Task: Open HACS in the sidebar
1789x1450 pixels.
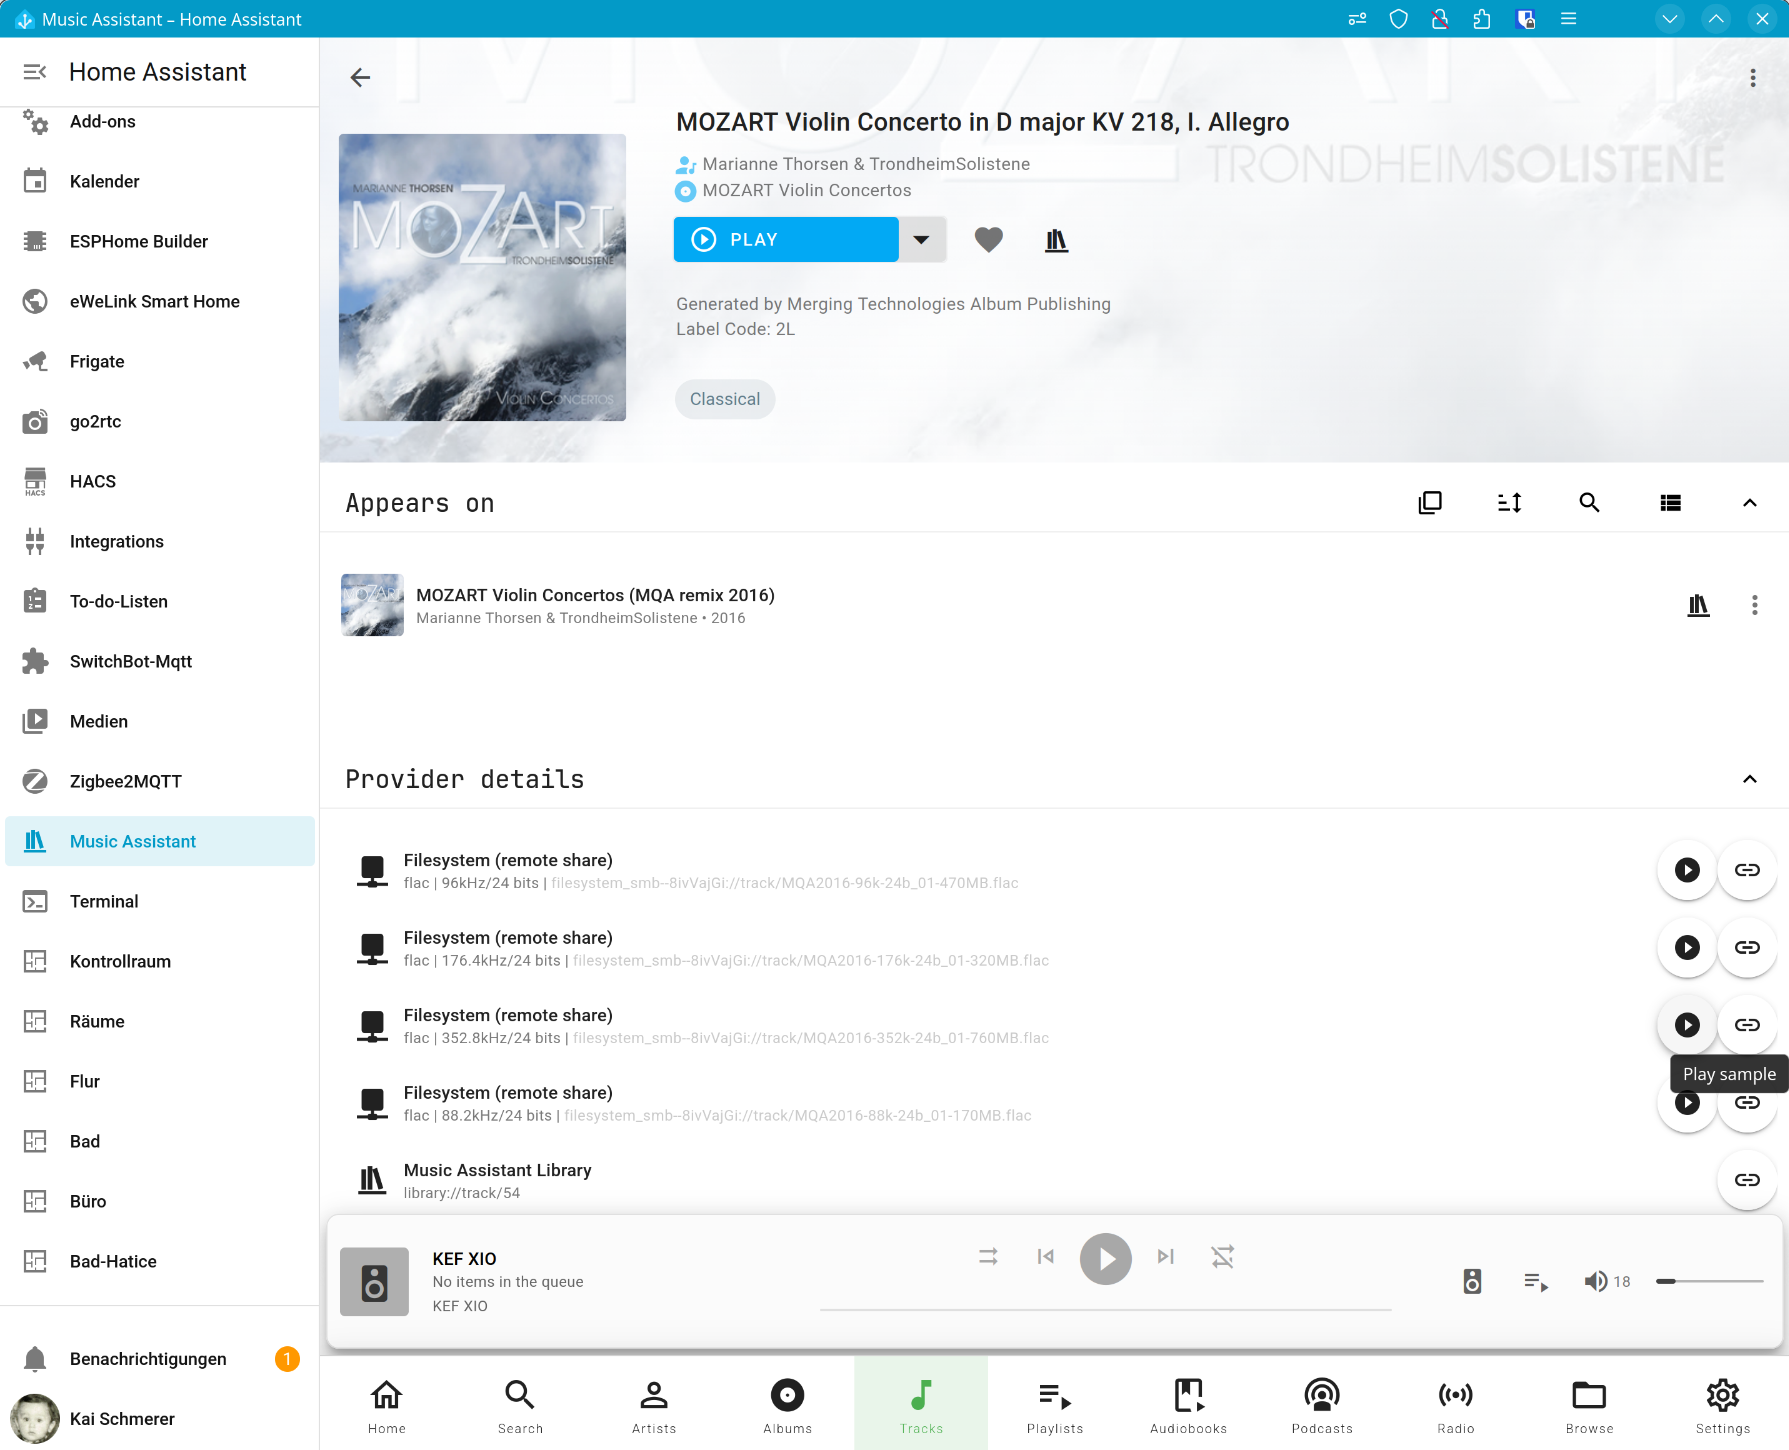Action: pos(160,481)
